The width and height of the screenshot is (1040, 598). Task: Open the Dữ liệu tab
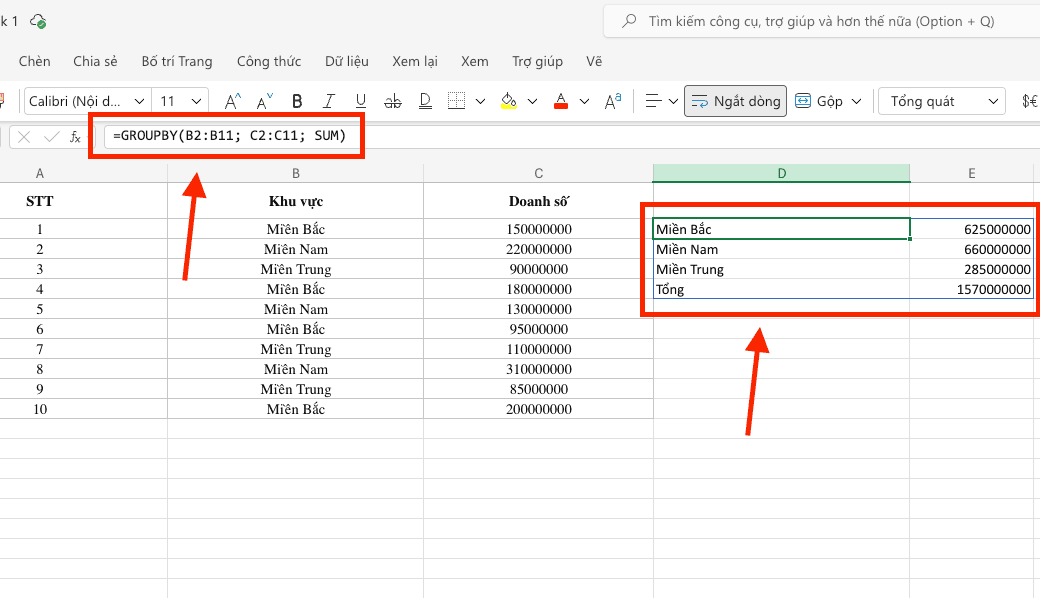(347, 62)
